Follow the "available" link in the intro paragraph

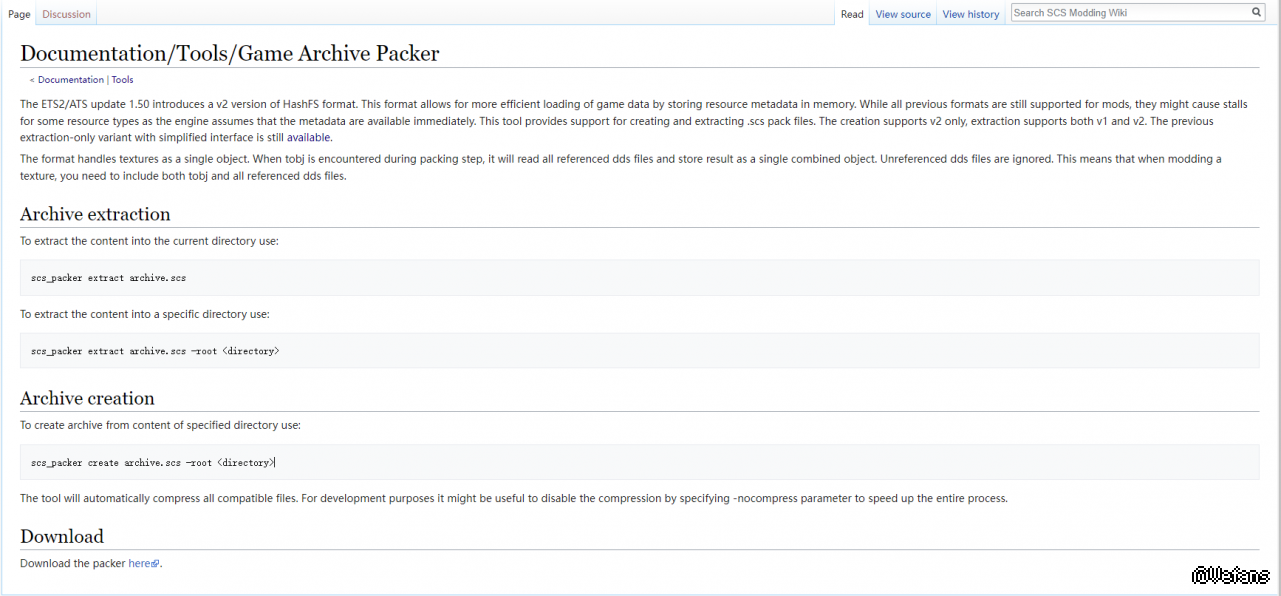308,138
